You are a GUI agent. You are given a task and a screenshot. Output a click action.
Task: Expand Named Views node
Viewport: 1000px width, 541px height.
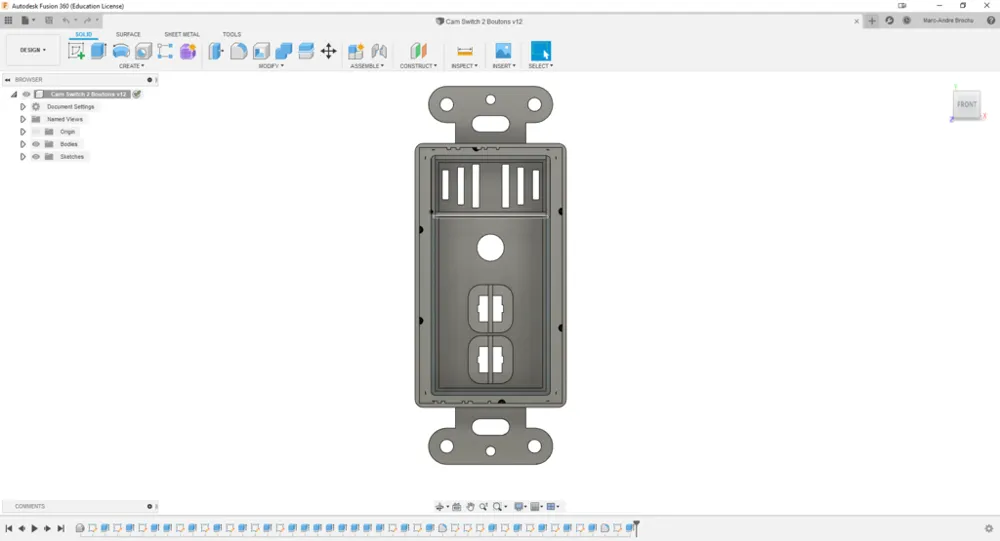click(x=22, y=119)
